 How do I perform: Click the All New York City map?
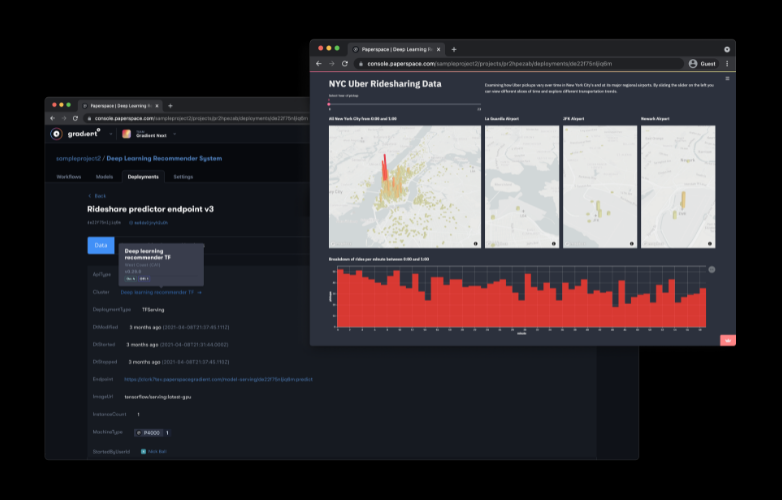tap(404, 186)
